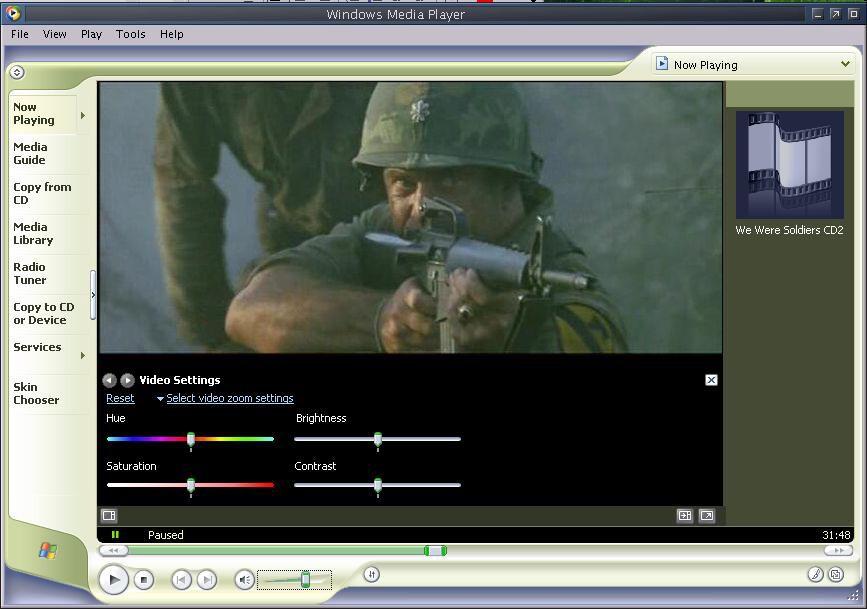Show the next enhancement settings panel
Viewport: 867px width, 609px height.
[128, 380]
